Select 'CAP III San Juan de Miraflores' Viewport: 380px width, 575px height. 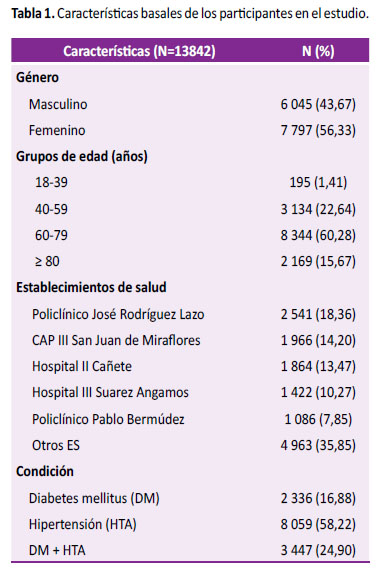pyautogui.click(x=116, y=340)
